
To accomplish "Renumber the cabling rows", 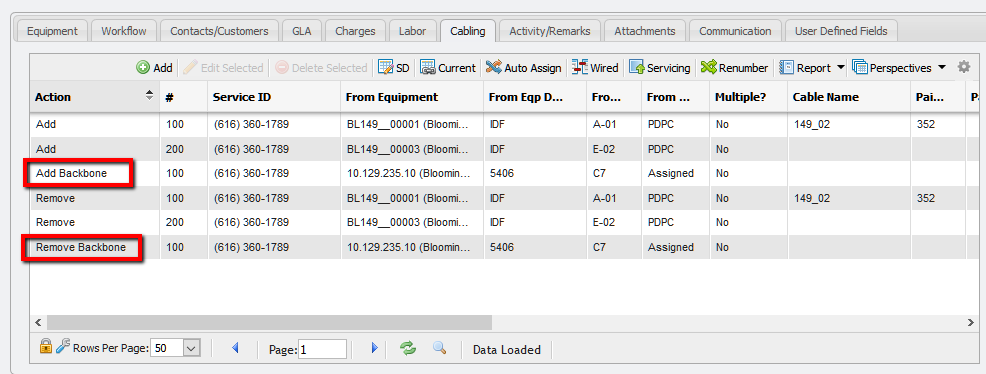I will 734,67.
